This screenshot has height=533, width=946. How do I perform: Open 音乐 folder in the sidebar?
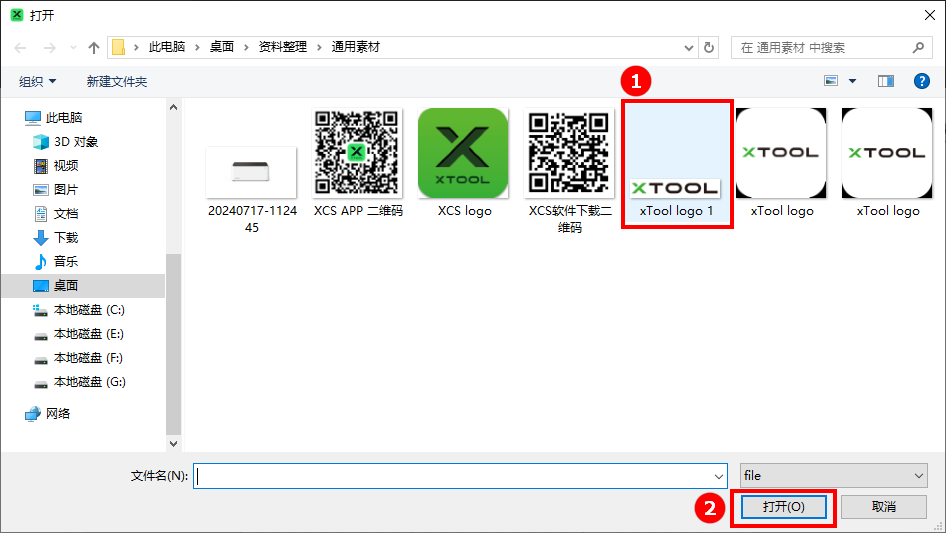[56, 262]
